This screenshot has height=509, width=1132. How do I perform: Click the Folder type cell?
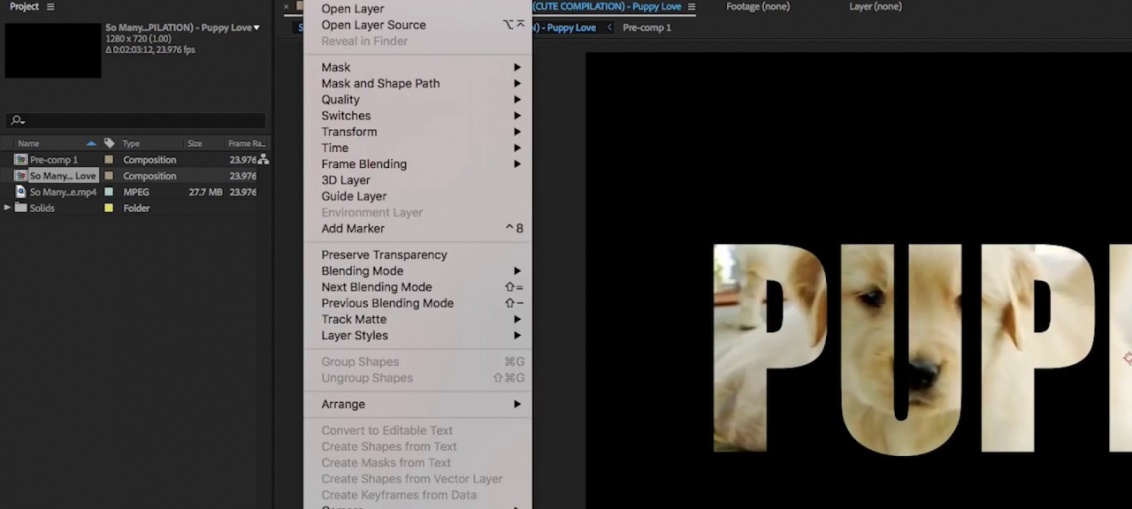[136, 208]
